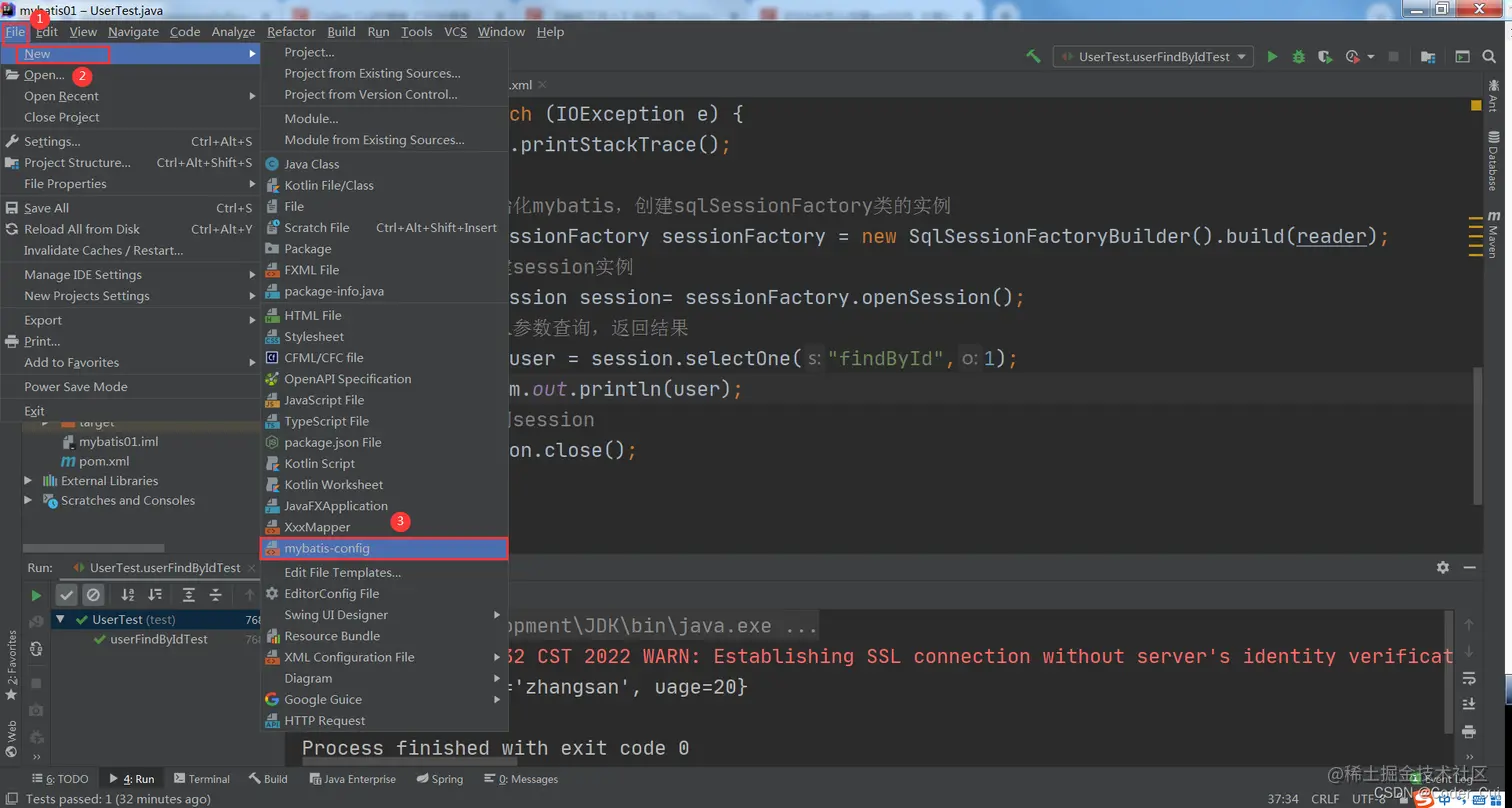Open the run configuration dropdown UserTest.userFindByIdTest

click(1152, 57)
